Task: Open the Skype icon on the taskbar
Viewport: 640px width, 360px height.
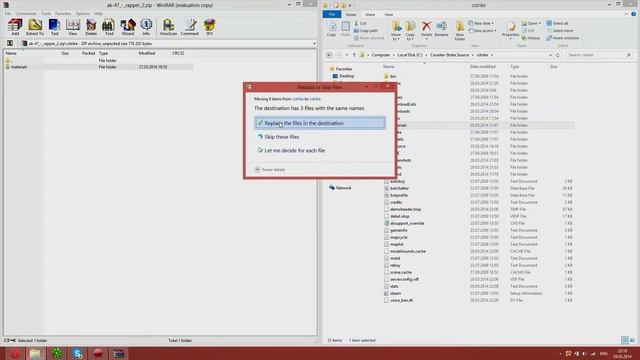Action: pos(78,353)
